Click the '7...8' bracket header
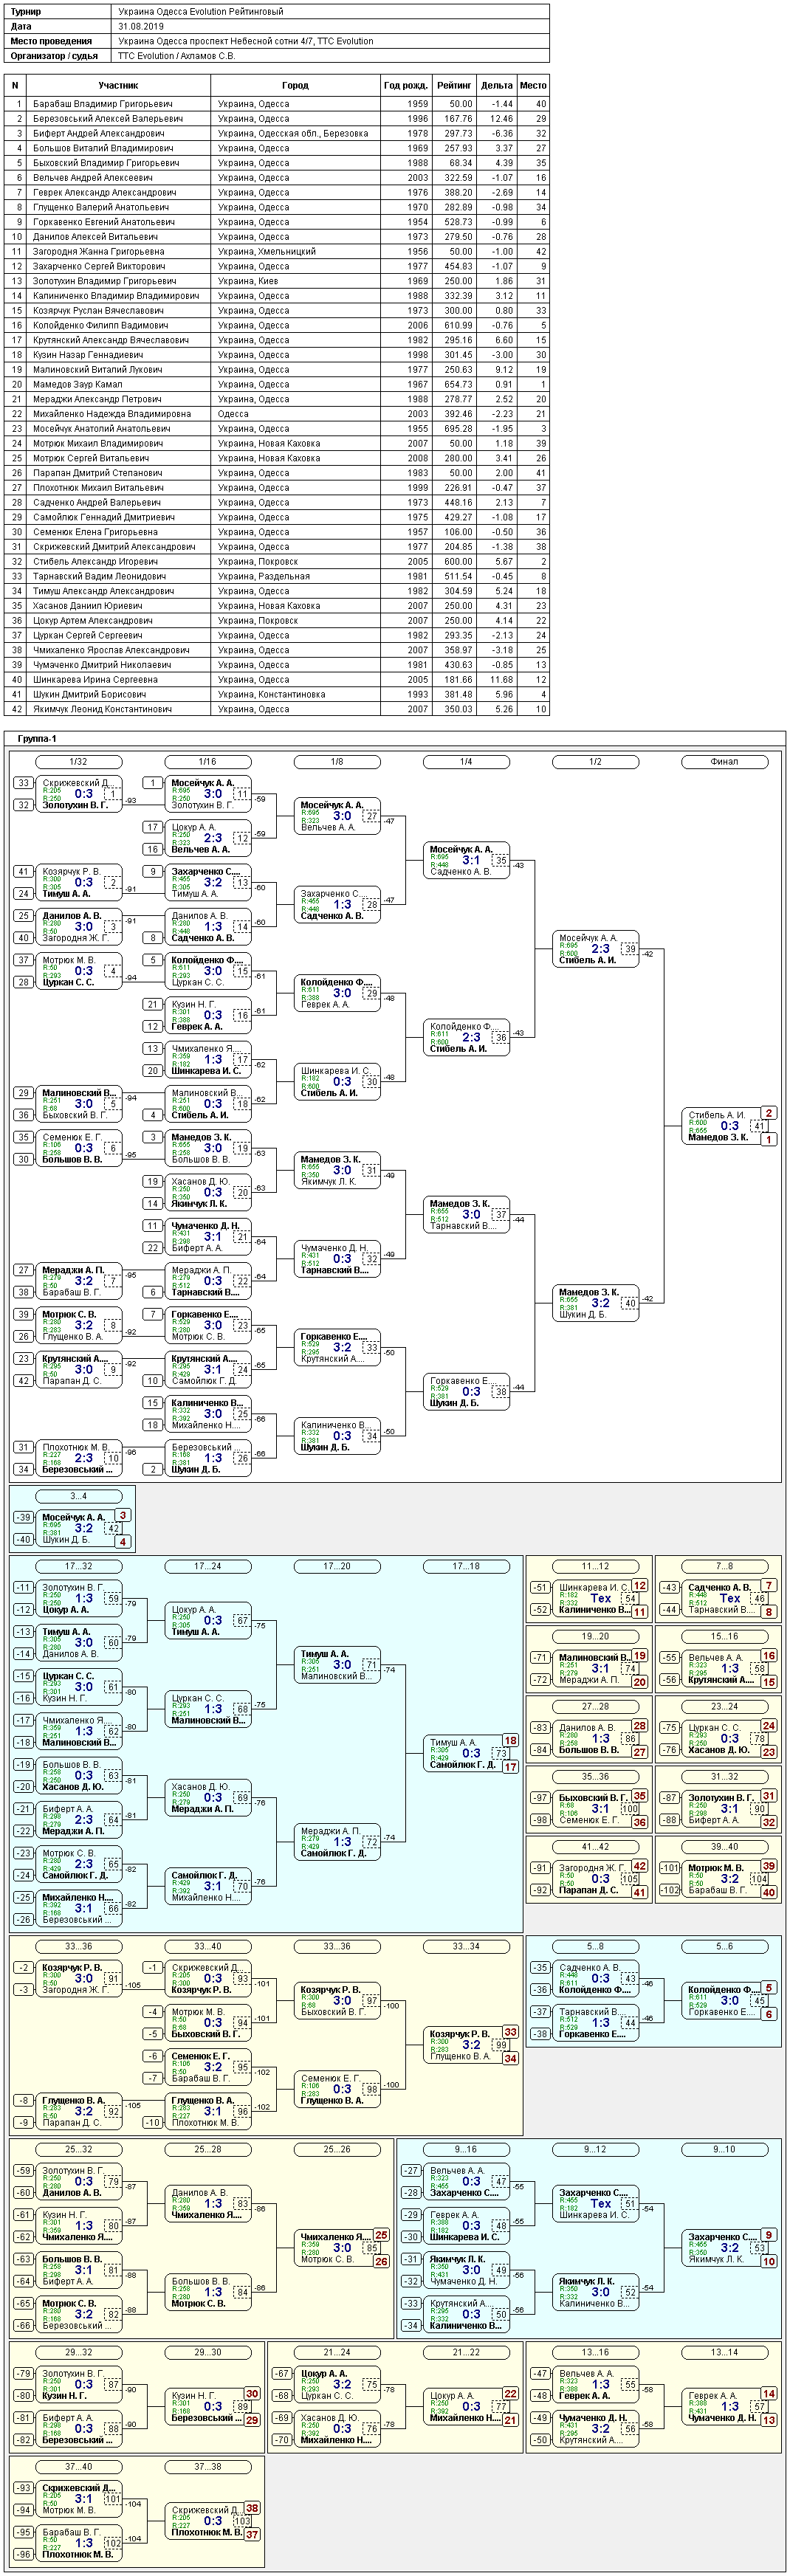This screenshot has width=790, height=2576. [724, 1566]
